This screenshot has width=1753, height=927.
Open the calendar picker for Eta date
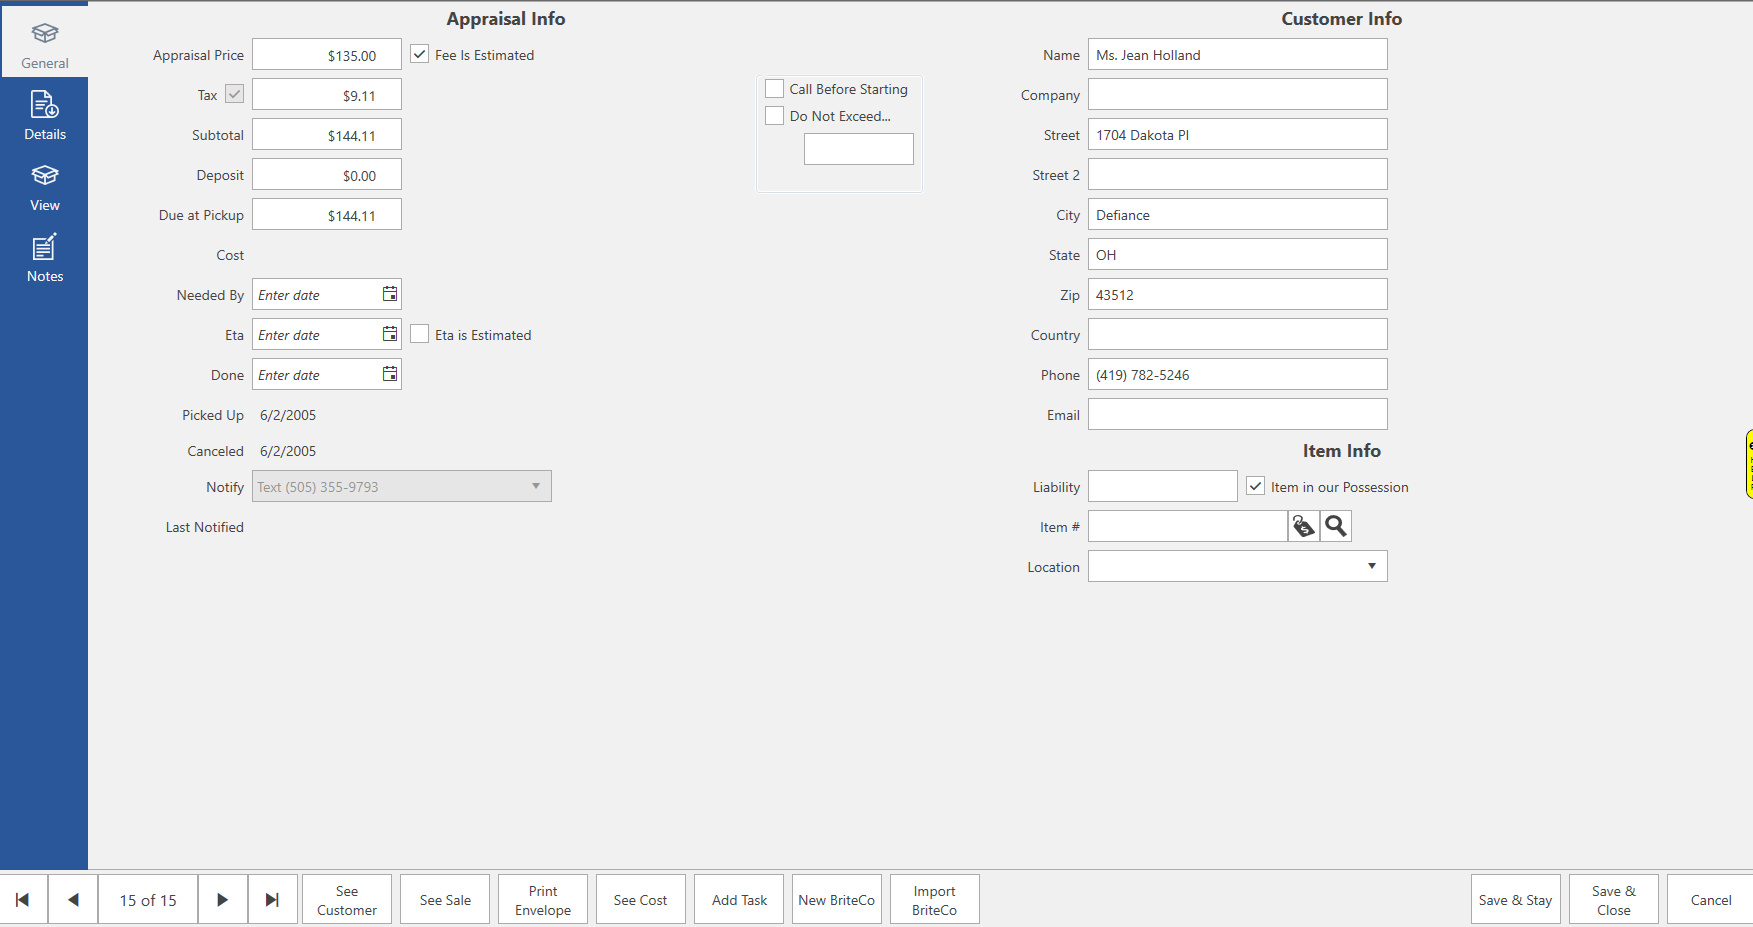pos(390,334)
